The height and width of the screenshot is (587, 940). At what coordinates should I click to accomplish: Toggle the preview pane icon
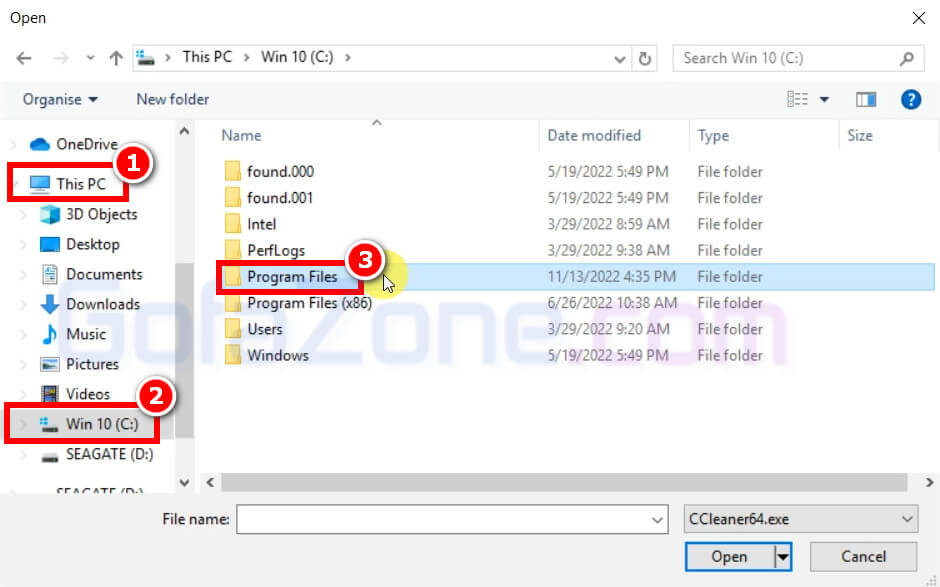point(866,99)
